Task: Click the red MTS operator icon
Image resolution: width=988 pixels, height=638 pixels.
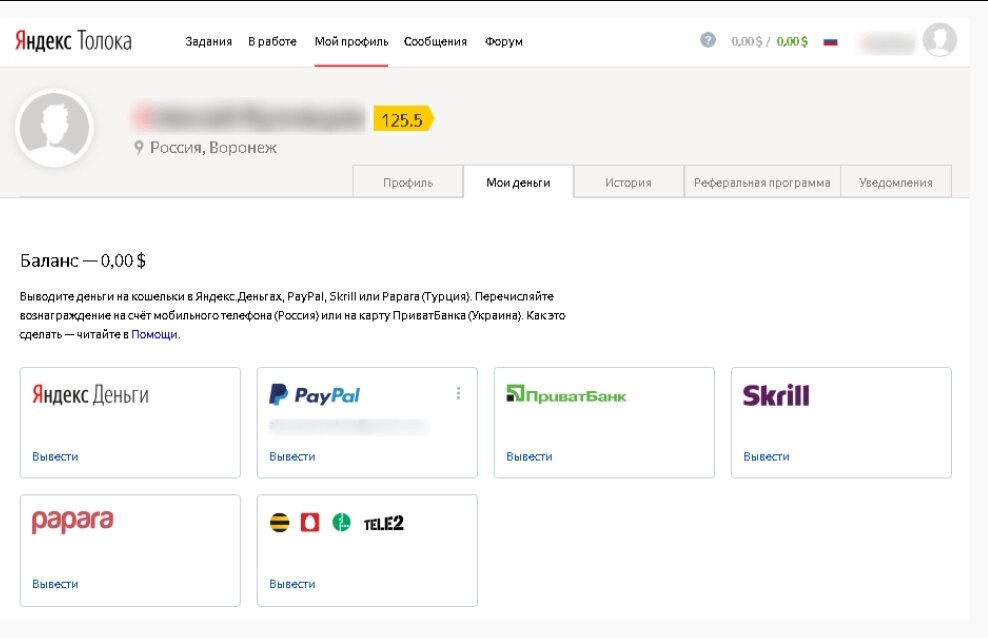Action: pos(310,523)
